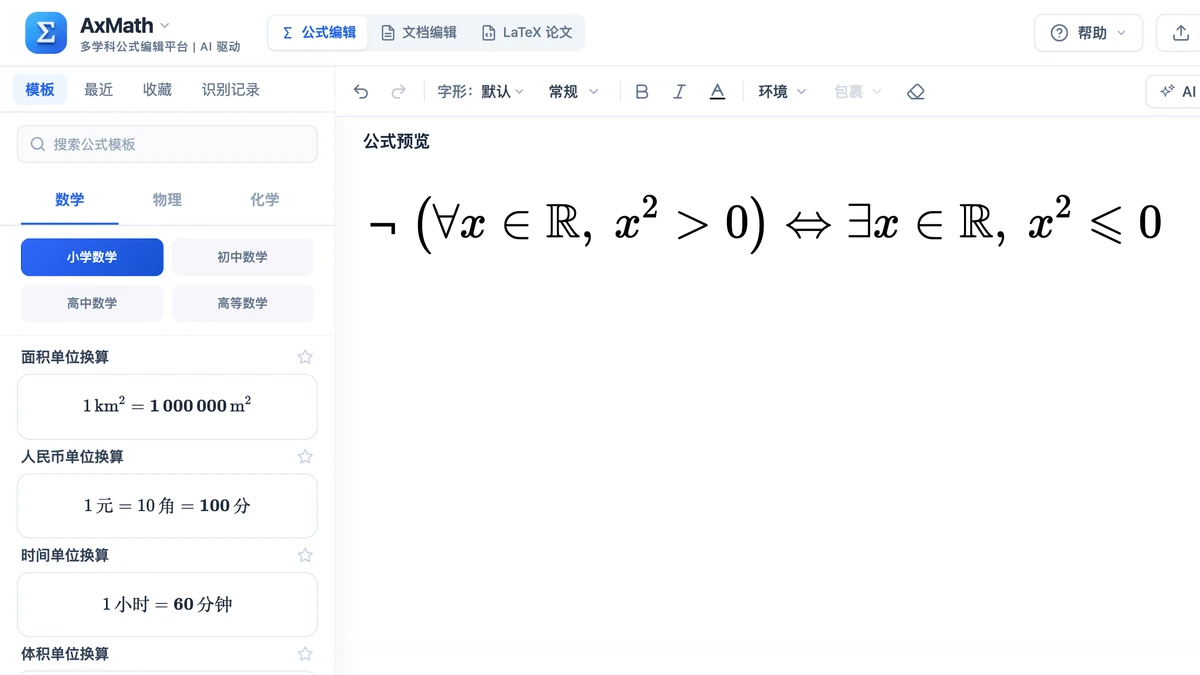Viewport: 1200px width, 675px height.
Task: Click the magnifier icon in search box
Action: [x=38, y=144]
